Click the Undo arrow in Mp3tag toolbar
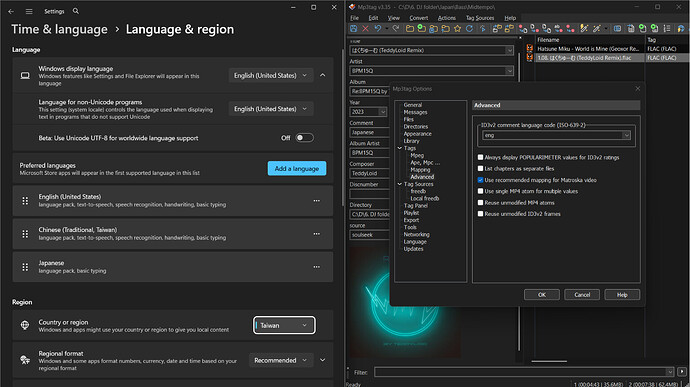Screen dimensions: 690x387 378,29
